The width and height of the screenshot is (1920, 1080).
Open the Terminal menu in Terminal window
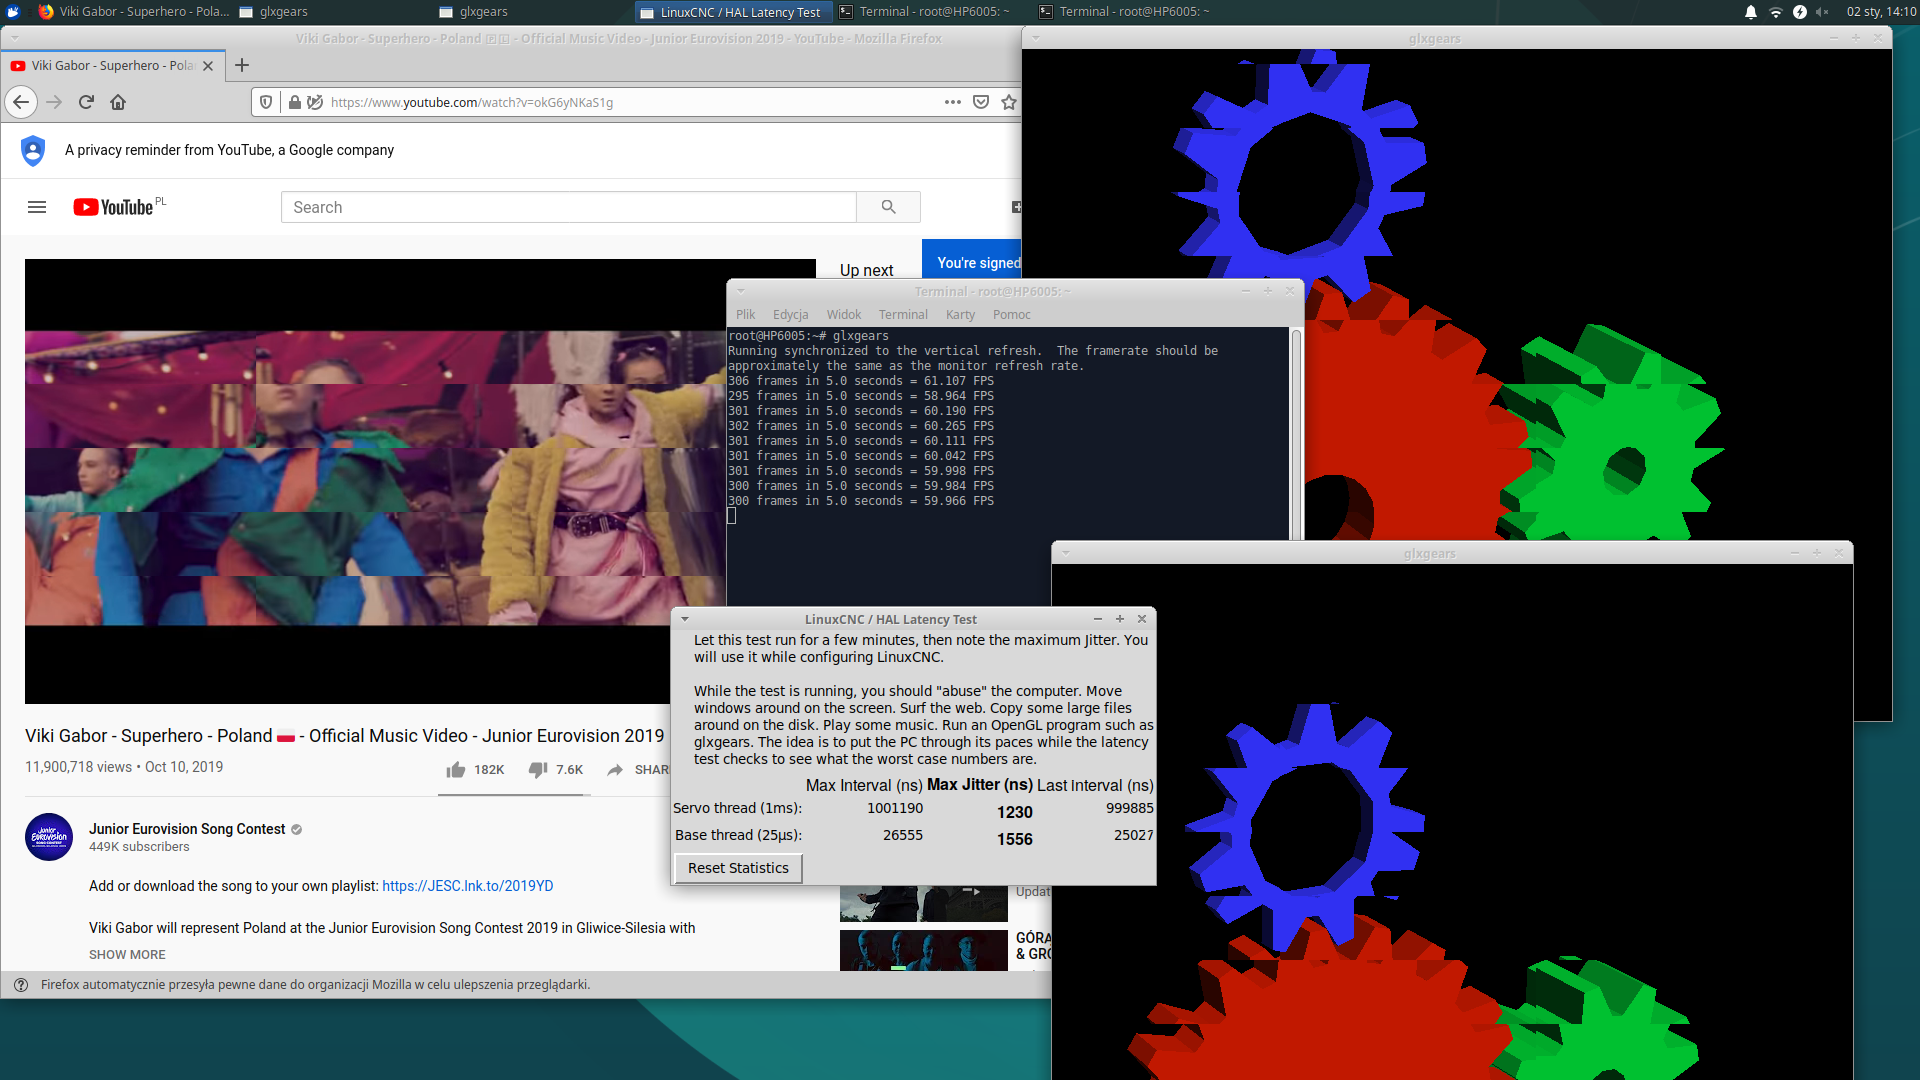click(903, 314)
